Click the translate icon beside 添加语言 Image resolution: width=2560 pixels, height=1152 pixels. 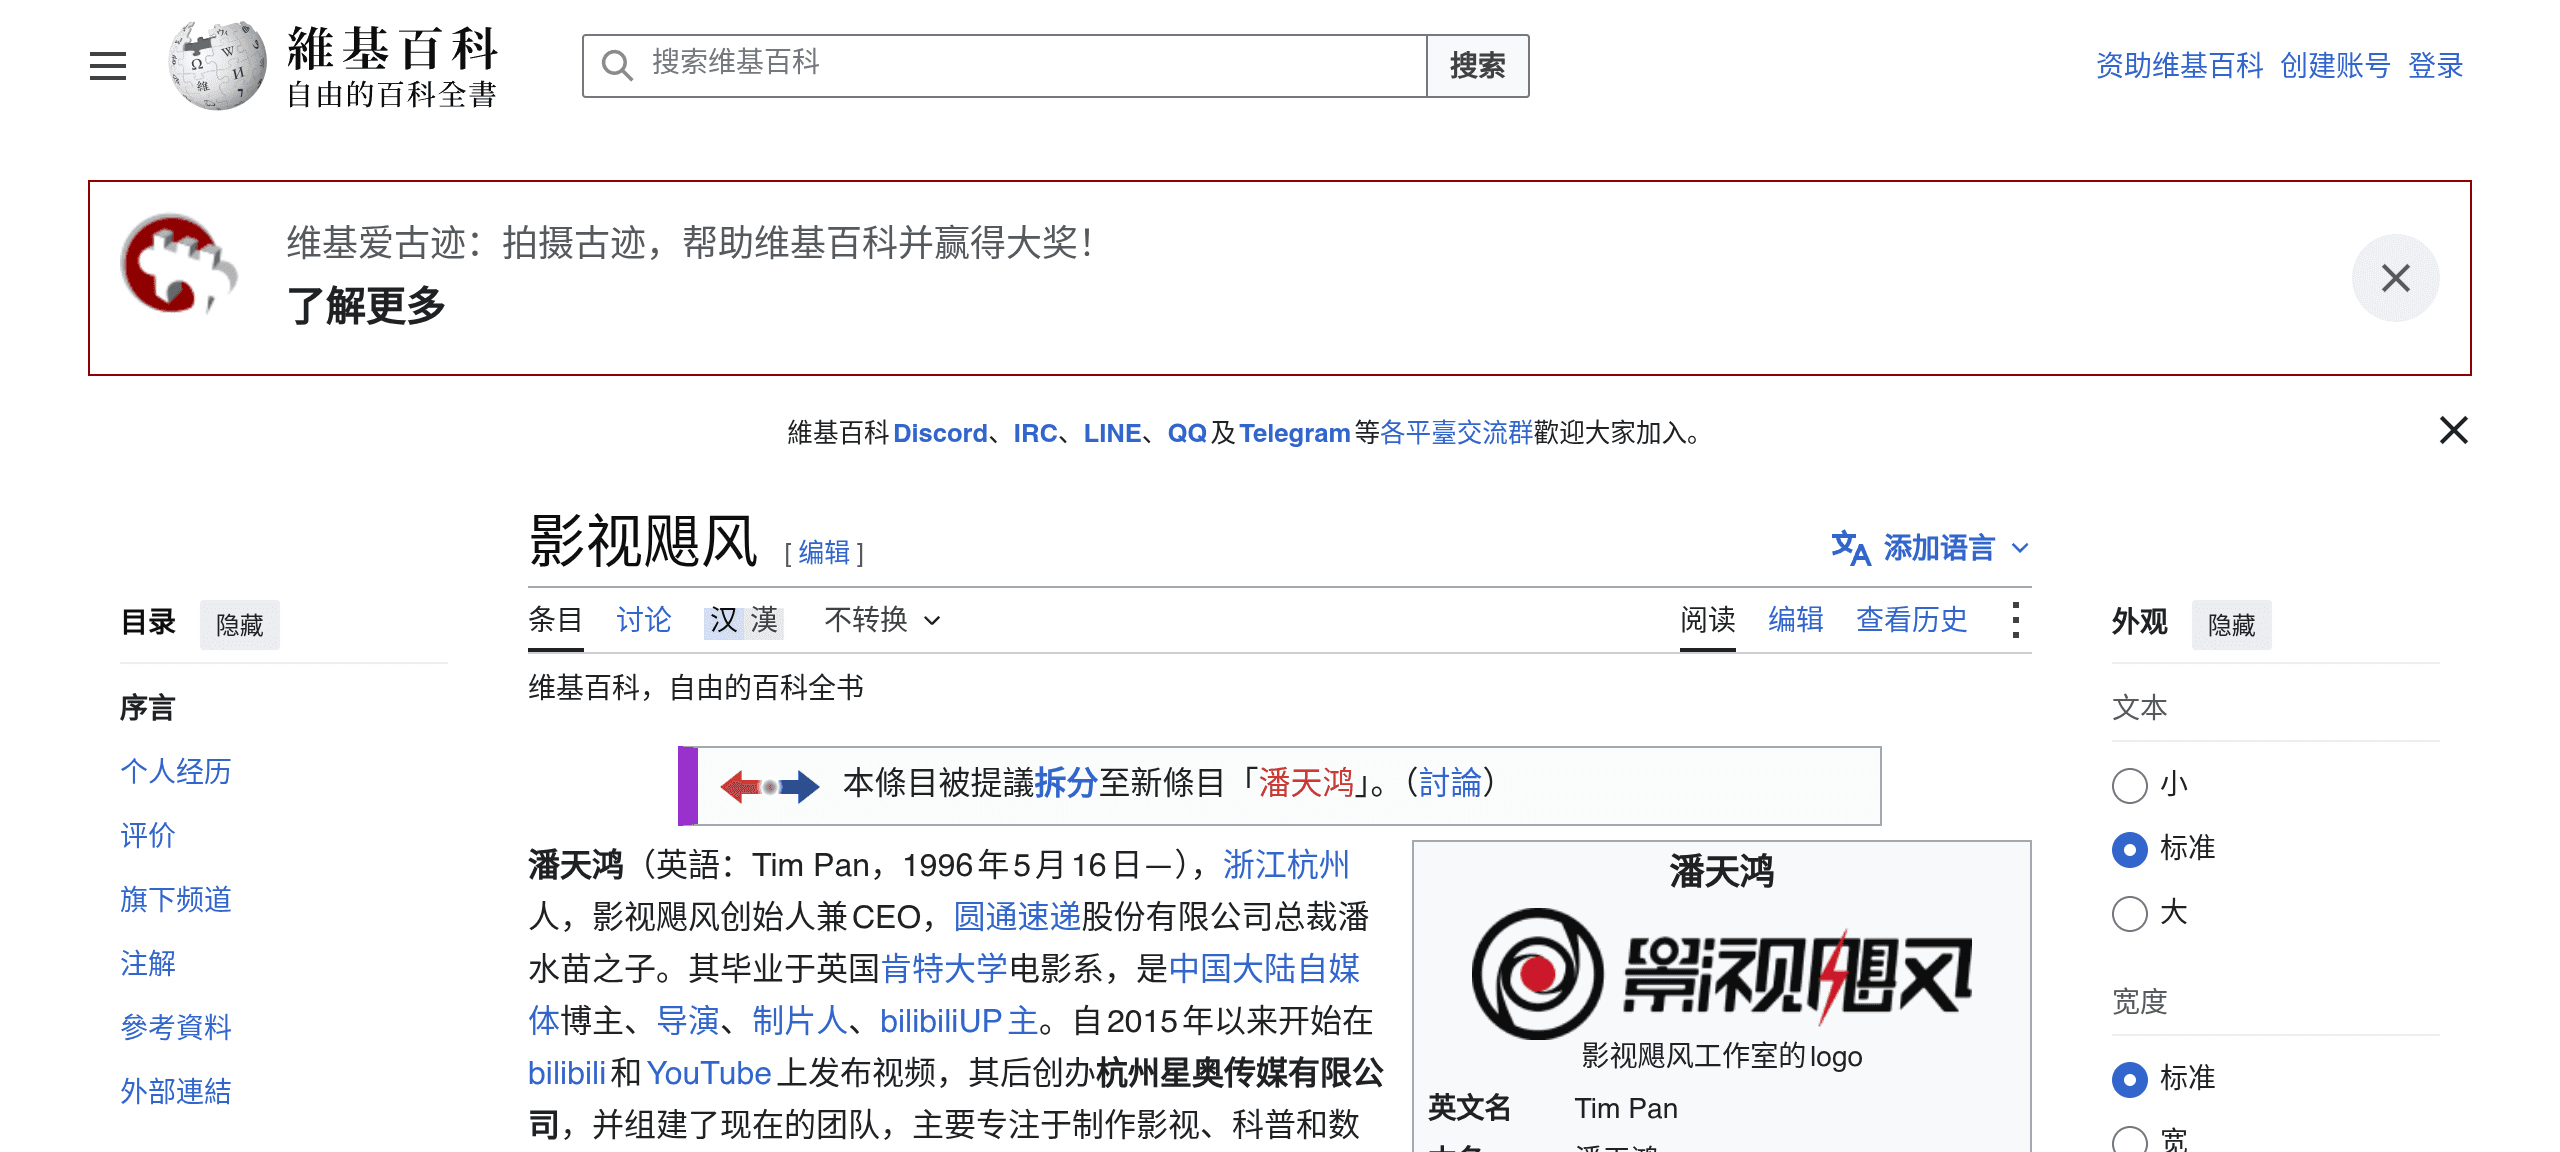(x=1850, y=548)
